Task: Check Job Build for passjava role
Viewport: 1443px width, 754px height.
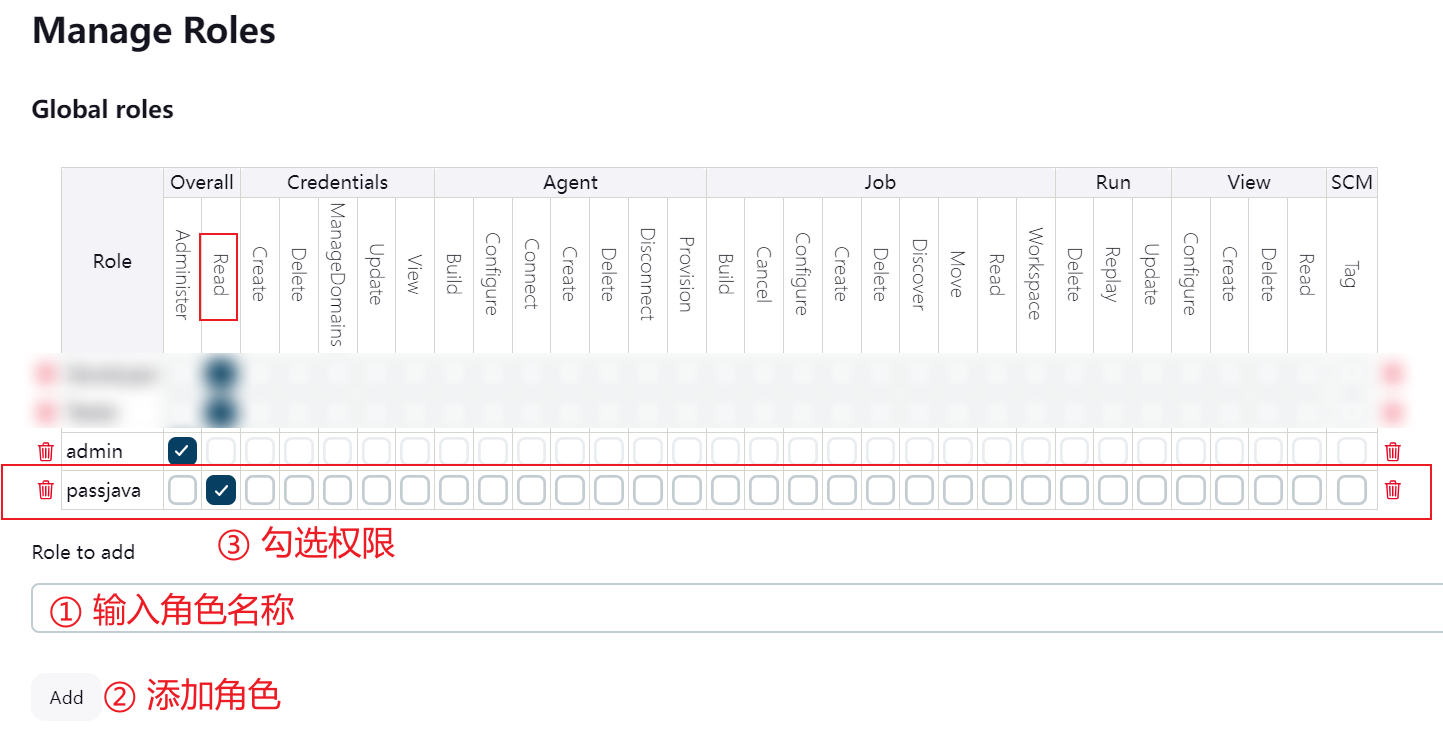Action: click(x=726, y=490)
